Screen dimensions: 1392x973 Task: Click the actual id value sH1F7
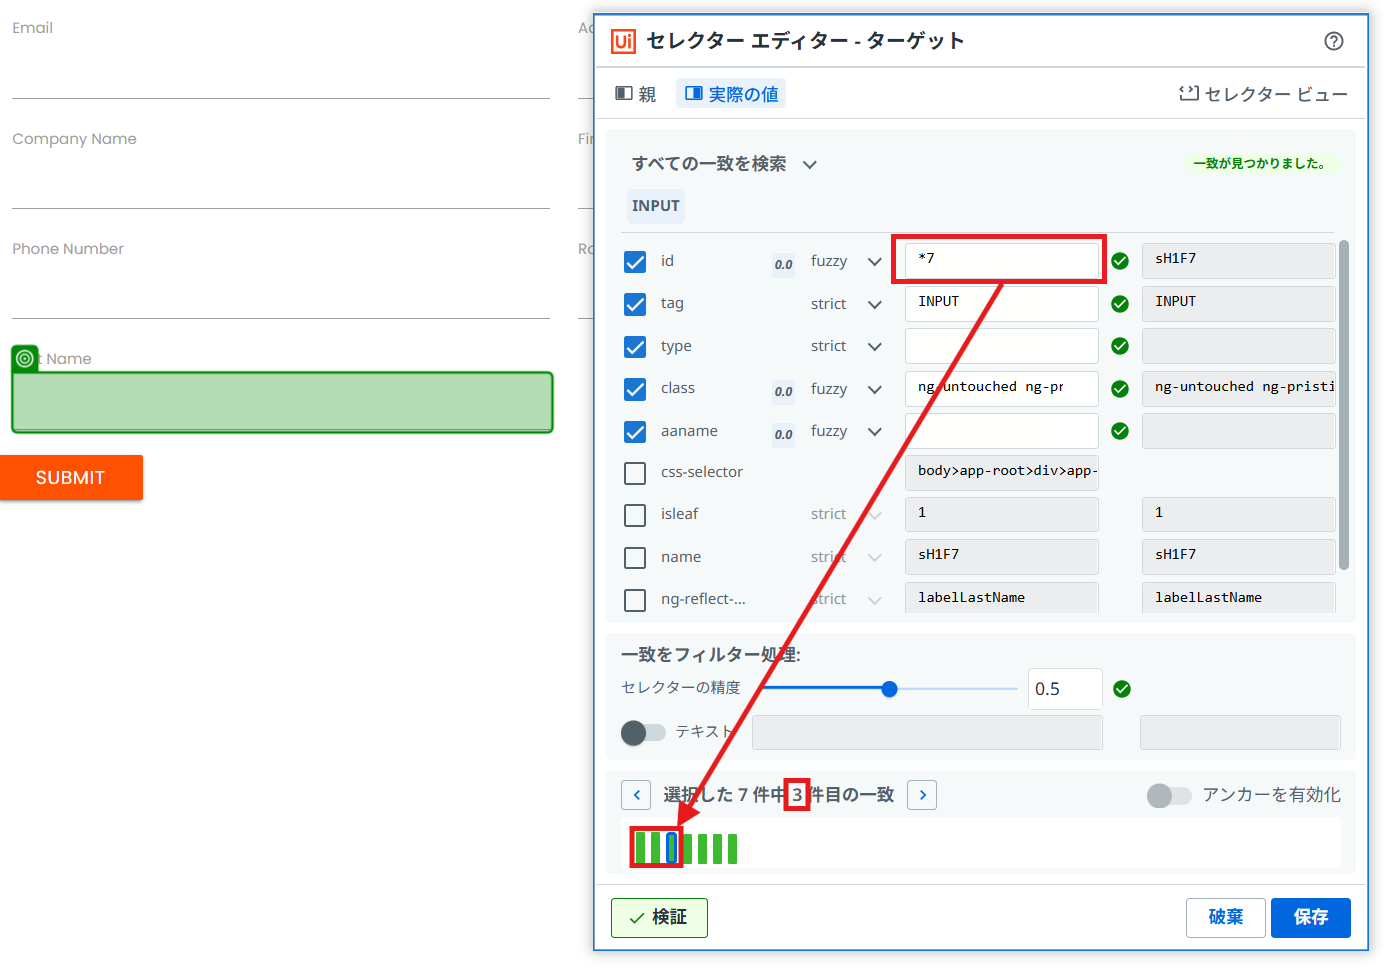pyautogui.click(x=1239, y=260)
